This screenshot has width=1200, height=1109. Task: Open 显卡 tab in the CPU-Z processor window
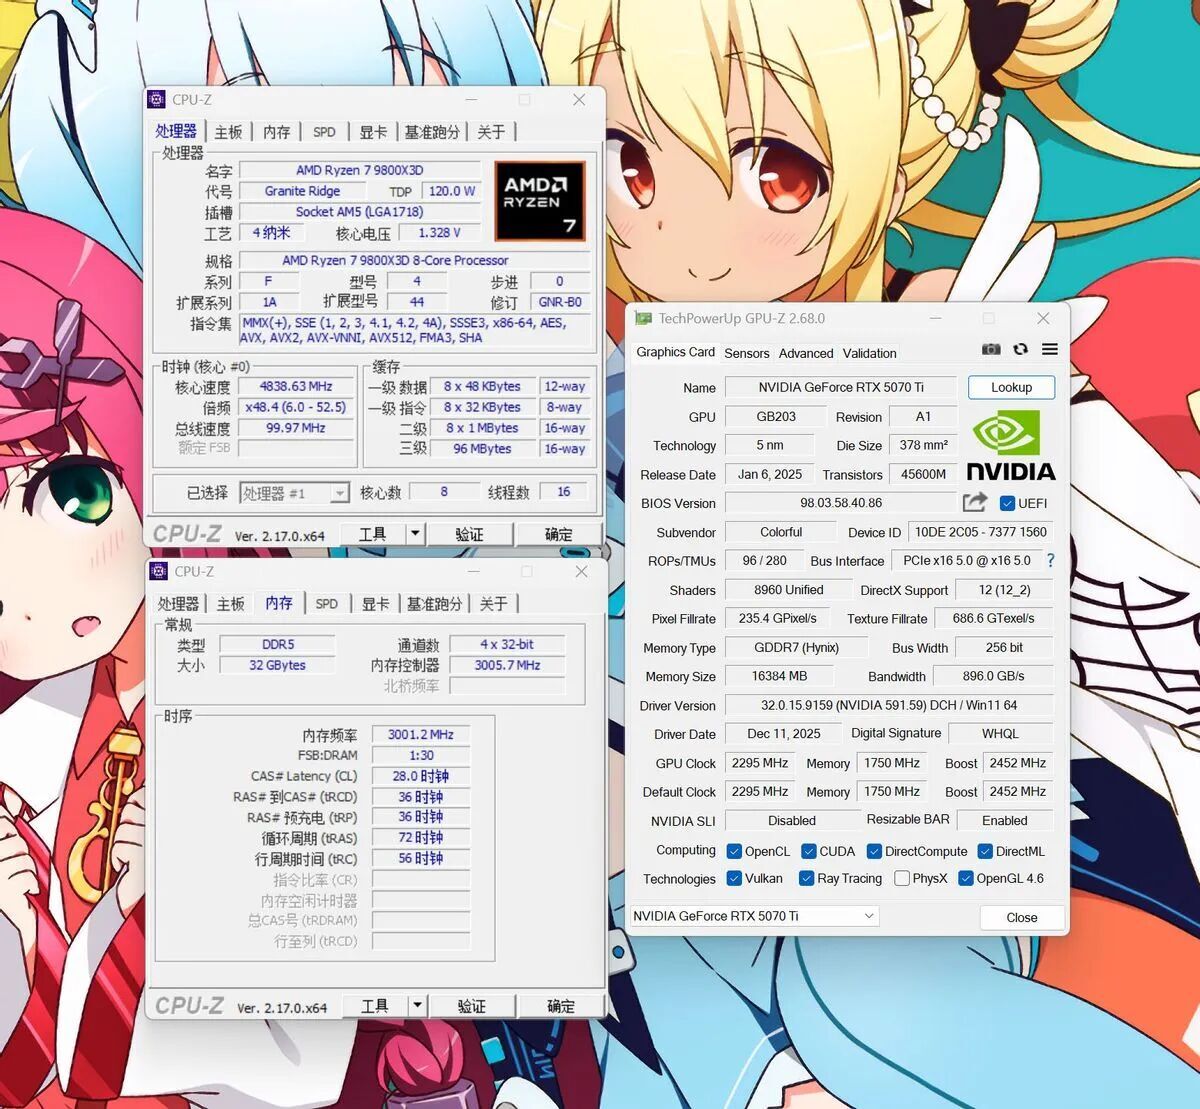[373, 132]
